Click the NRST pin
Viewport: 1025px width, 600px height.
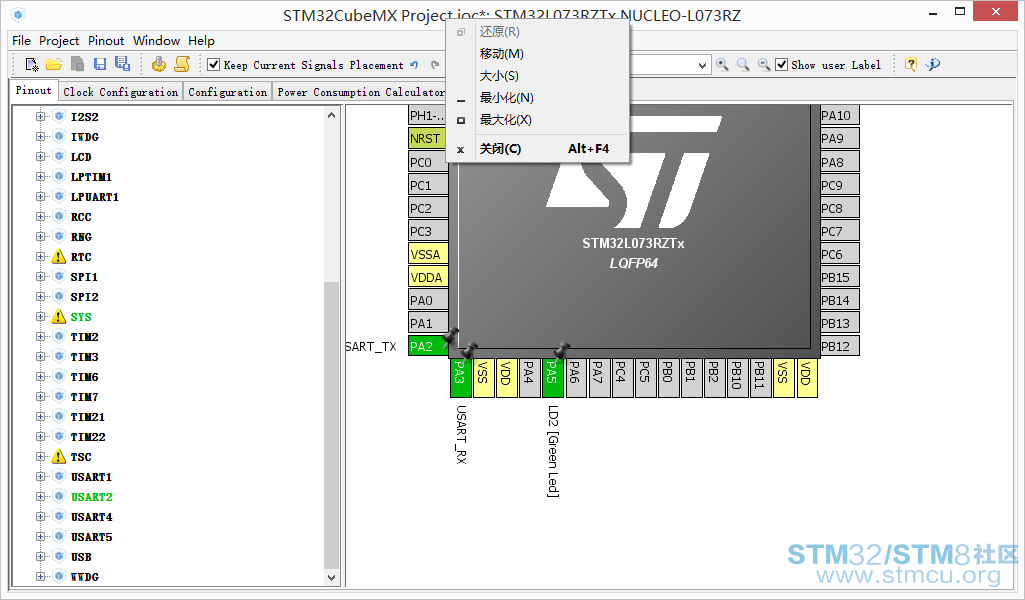click(x=428, y=139)
